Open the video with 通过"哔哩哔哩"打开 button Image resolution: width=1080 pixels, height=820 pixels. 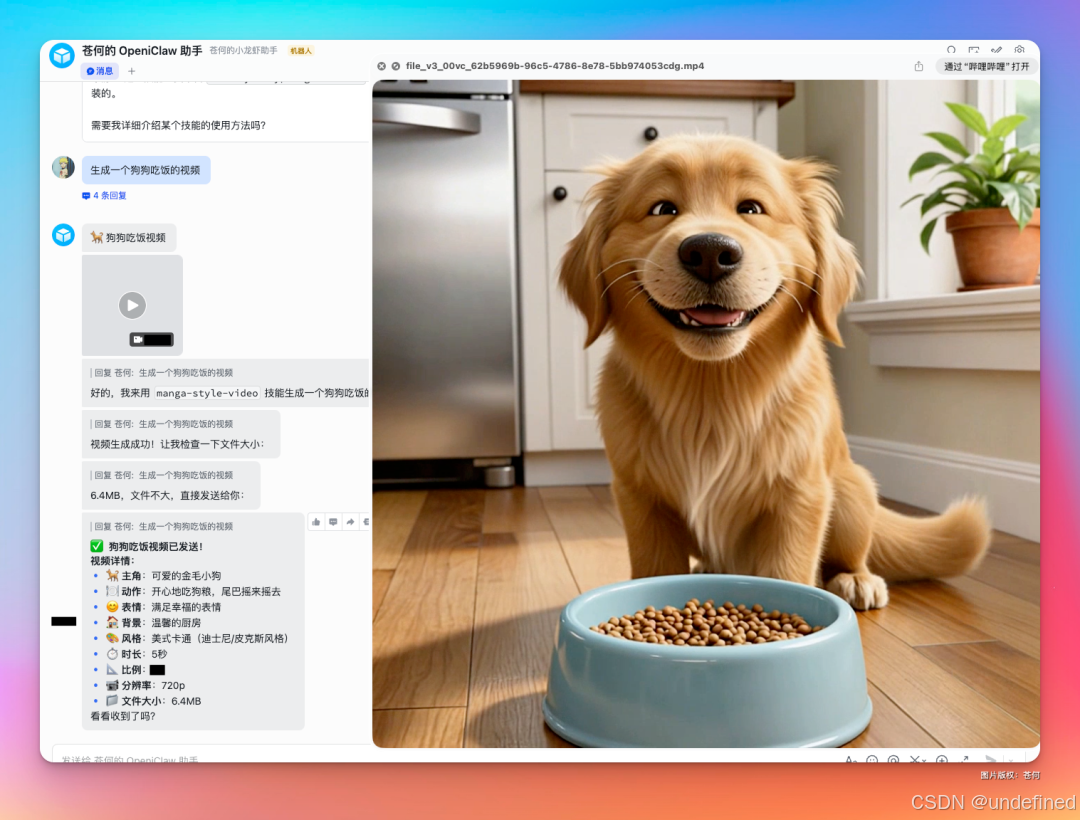(986, 66)
